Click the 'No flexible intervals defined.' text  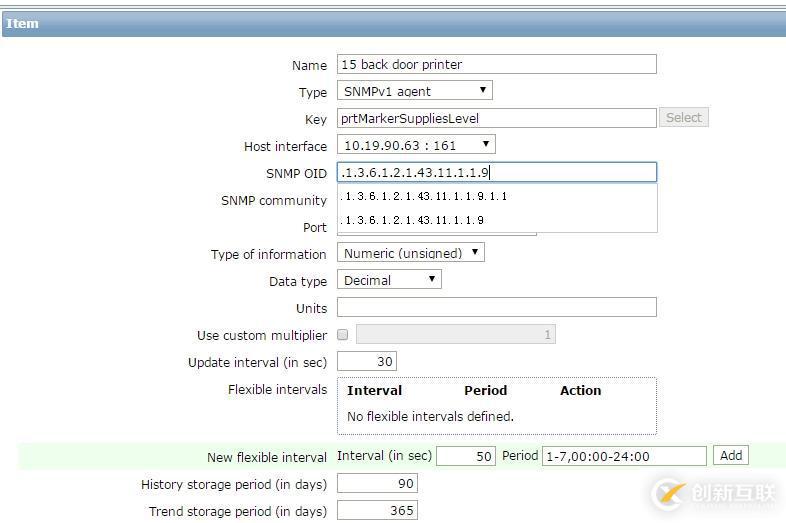click(430, 417)
